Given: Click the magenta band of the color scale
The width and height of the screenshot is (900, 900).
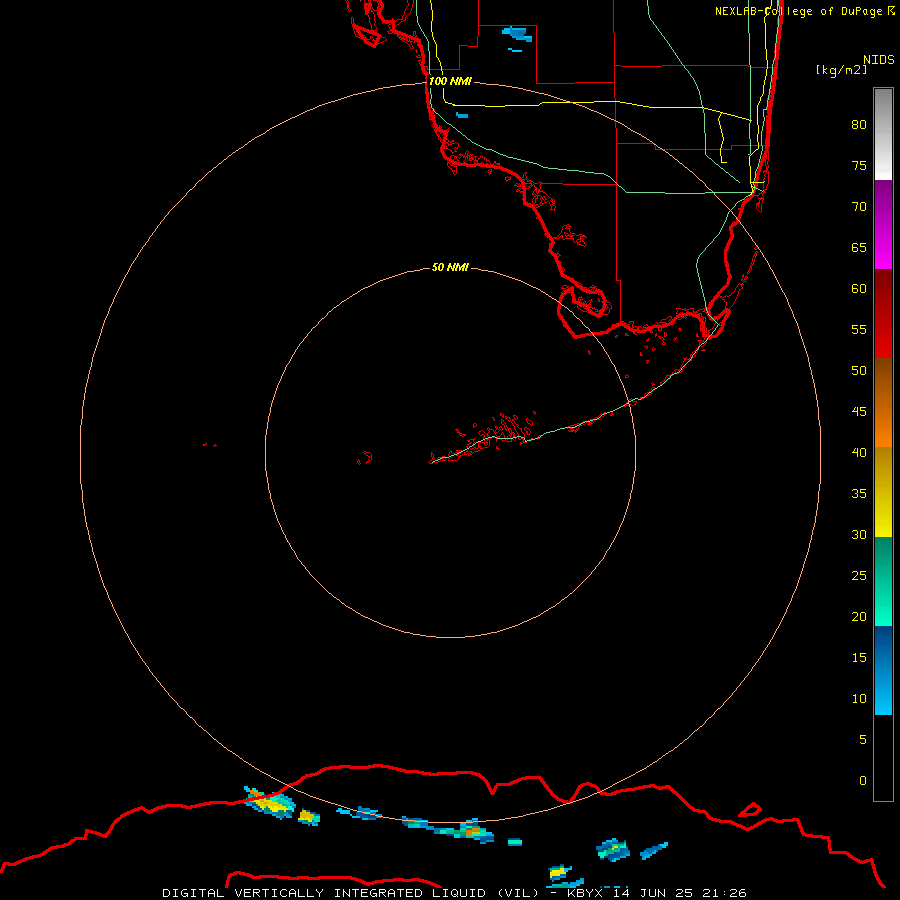Looking at the screenshot, I should [x=883, y=225].
